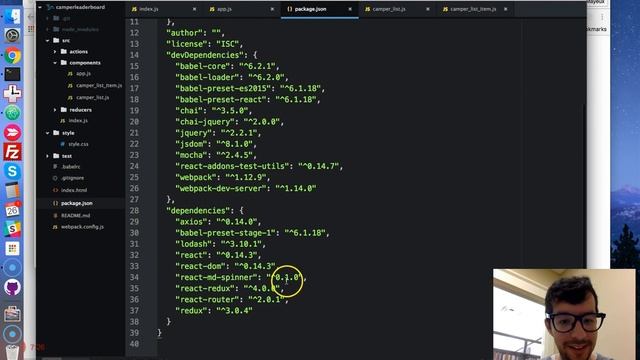Open src index.js in the tree
Screen dimensions: 640x360
point(78,121)
